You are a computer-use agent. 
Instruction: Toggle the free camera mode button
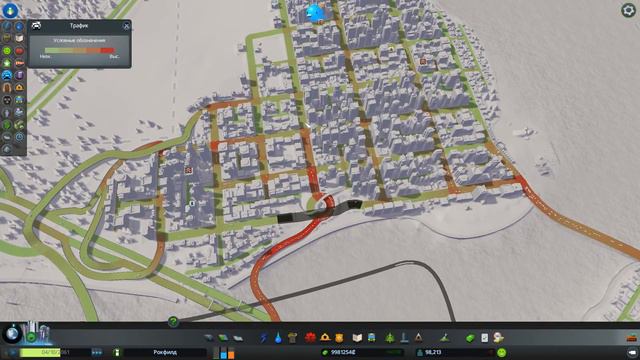(x=632, y=352)
